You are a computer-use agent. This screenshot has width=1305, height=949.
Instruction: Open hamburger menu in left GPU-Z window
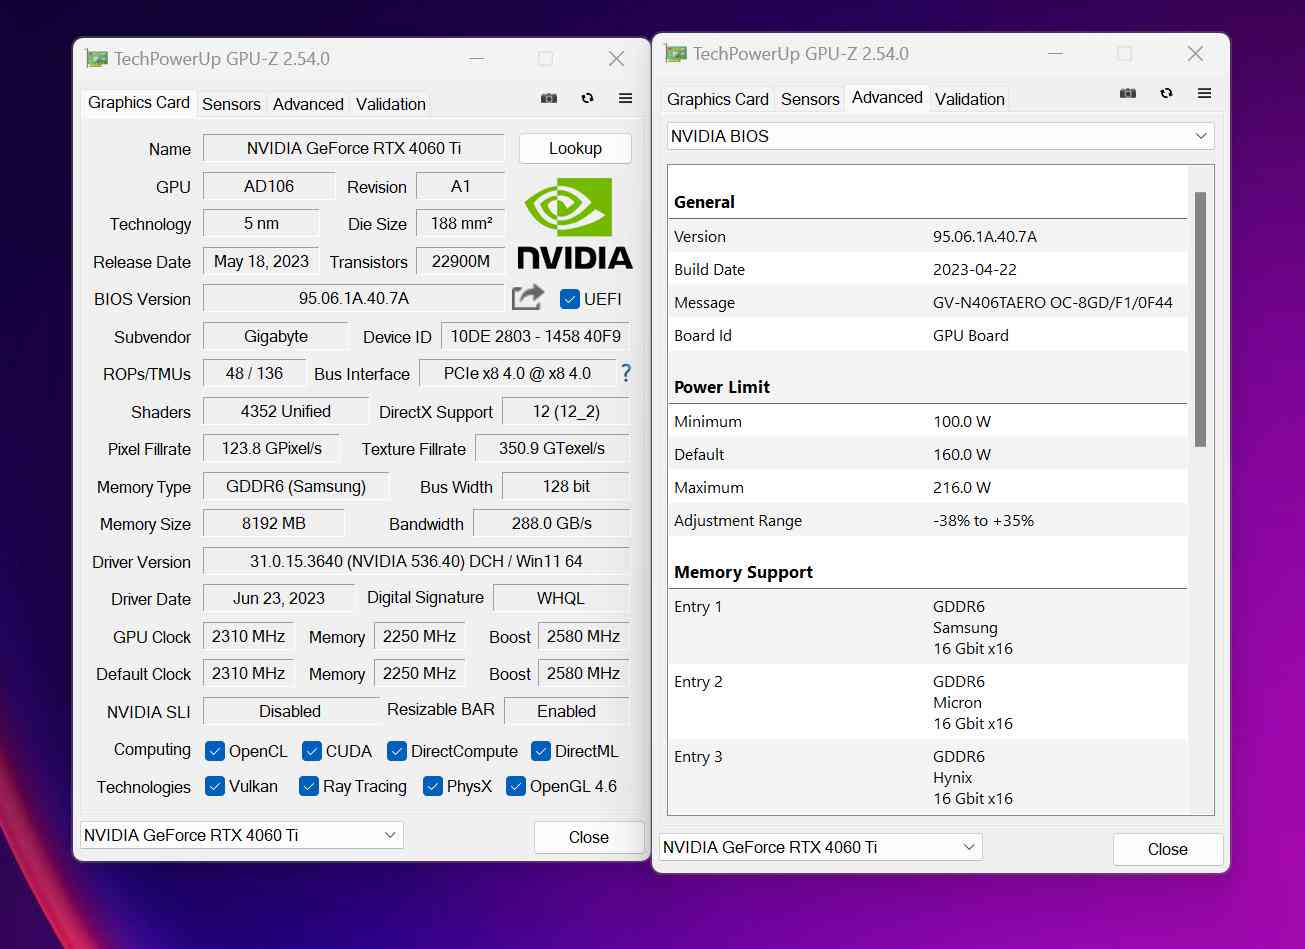coord(625,98)
